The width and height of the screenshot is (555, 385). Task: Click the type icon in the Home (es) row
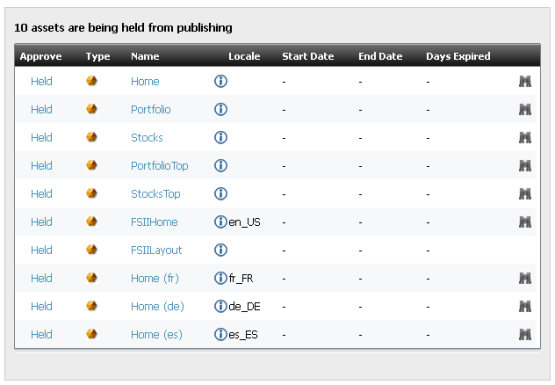coord(92,334)
